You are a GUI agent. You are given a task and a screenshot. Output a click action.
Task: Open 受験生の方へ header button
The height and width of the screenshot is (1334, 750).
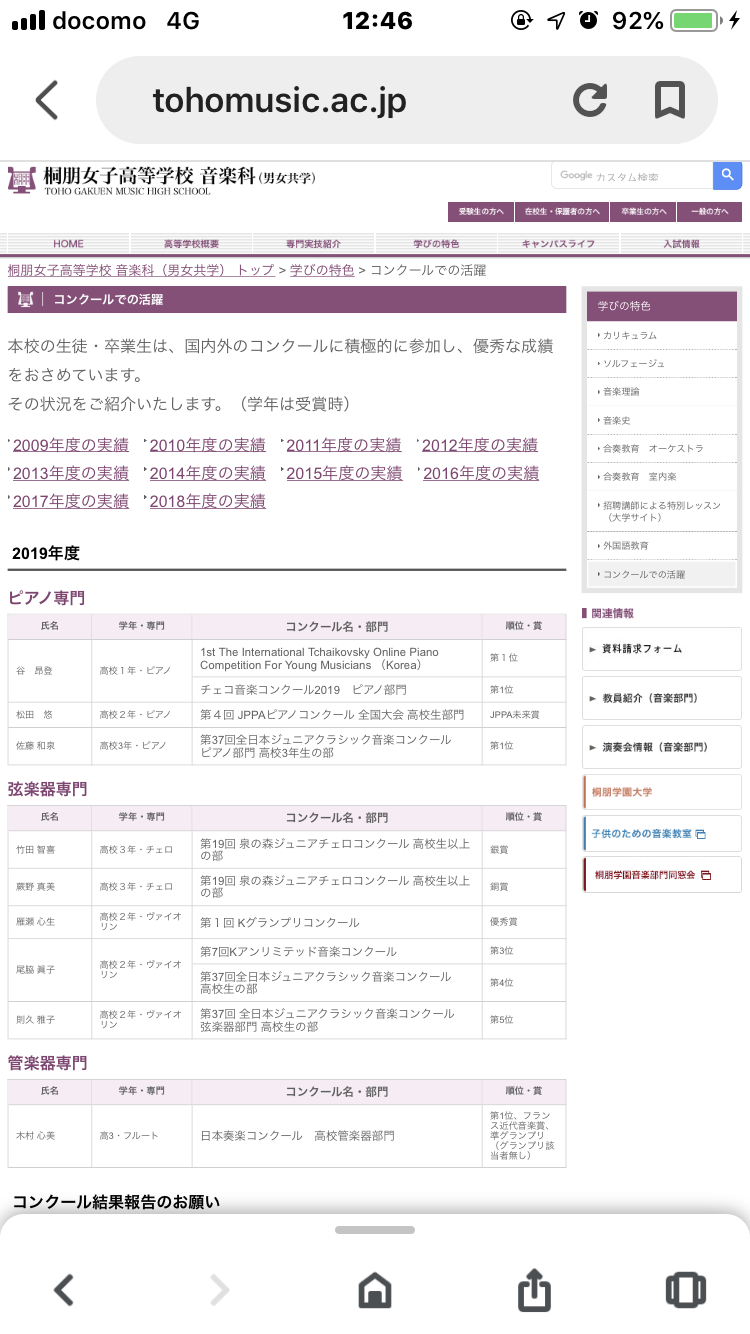click(x=479, y=212)
